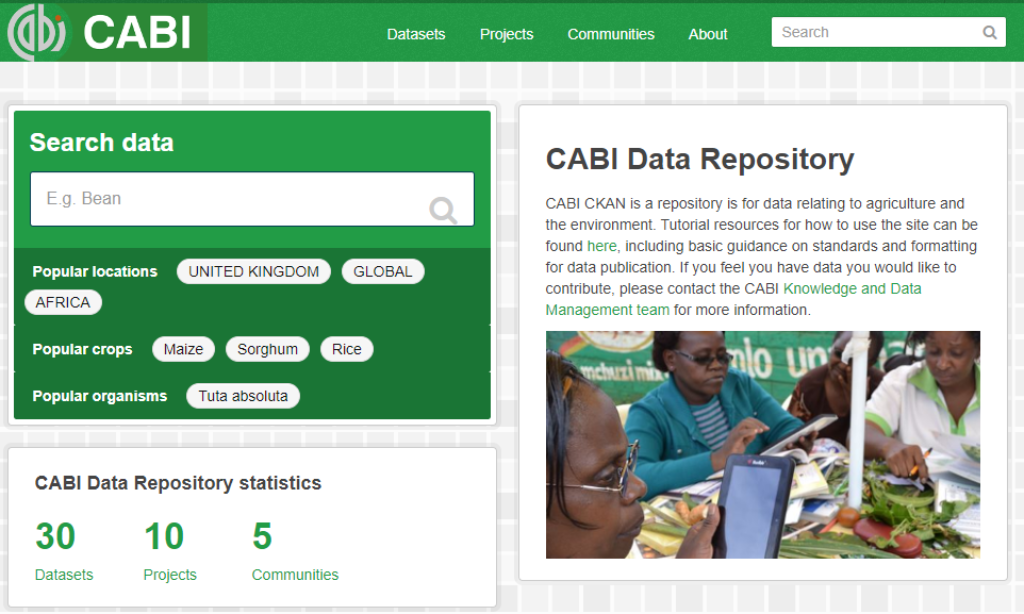
Task: Click the 'E.g. Bean' search data field
Action: (252, 199)
